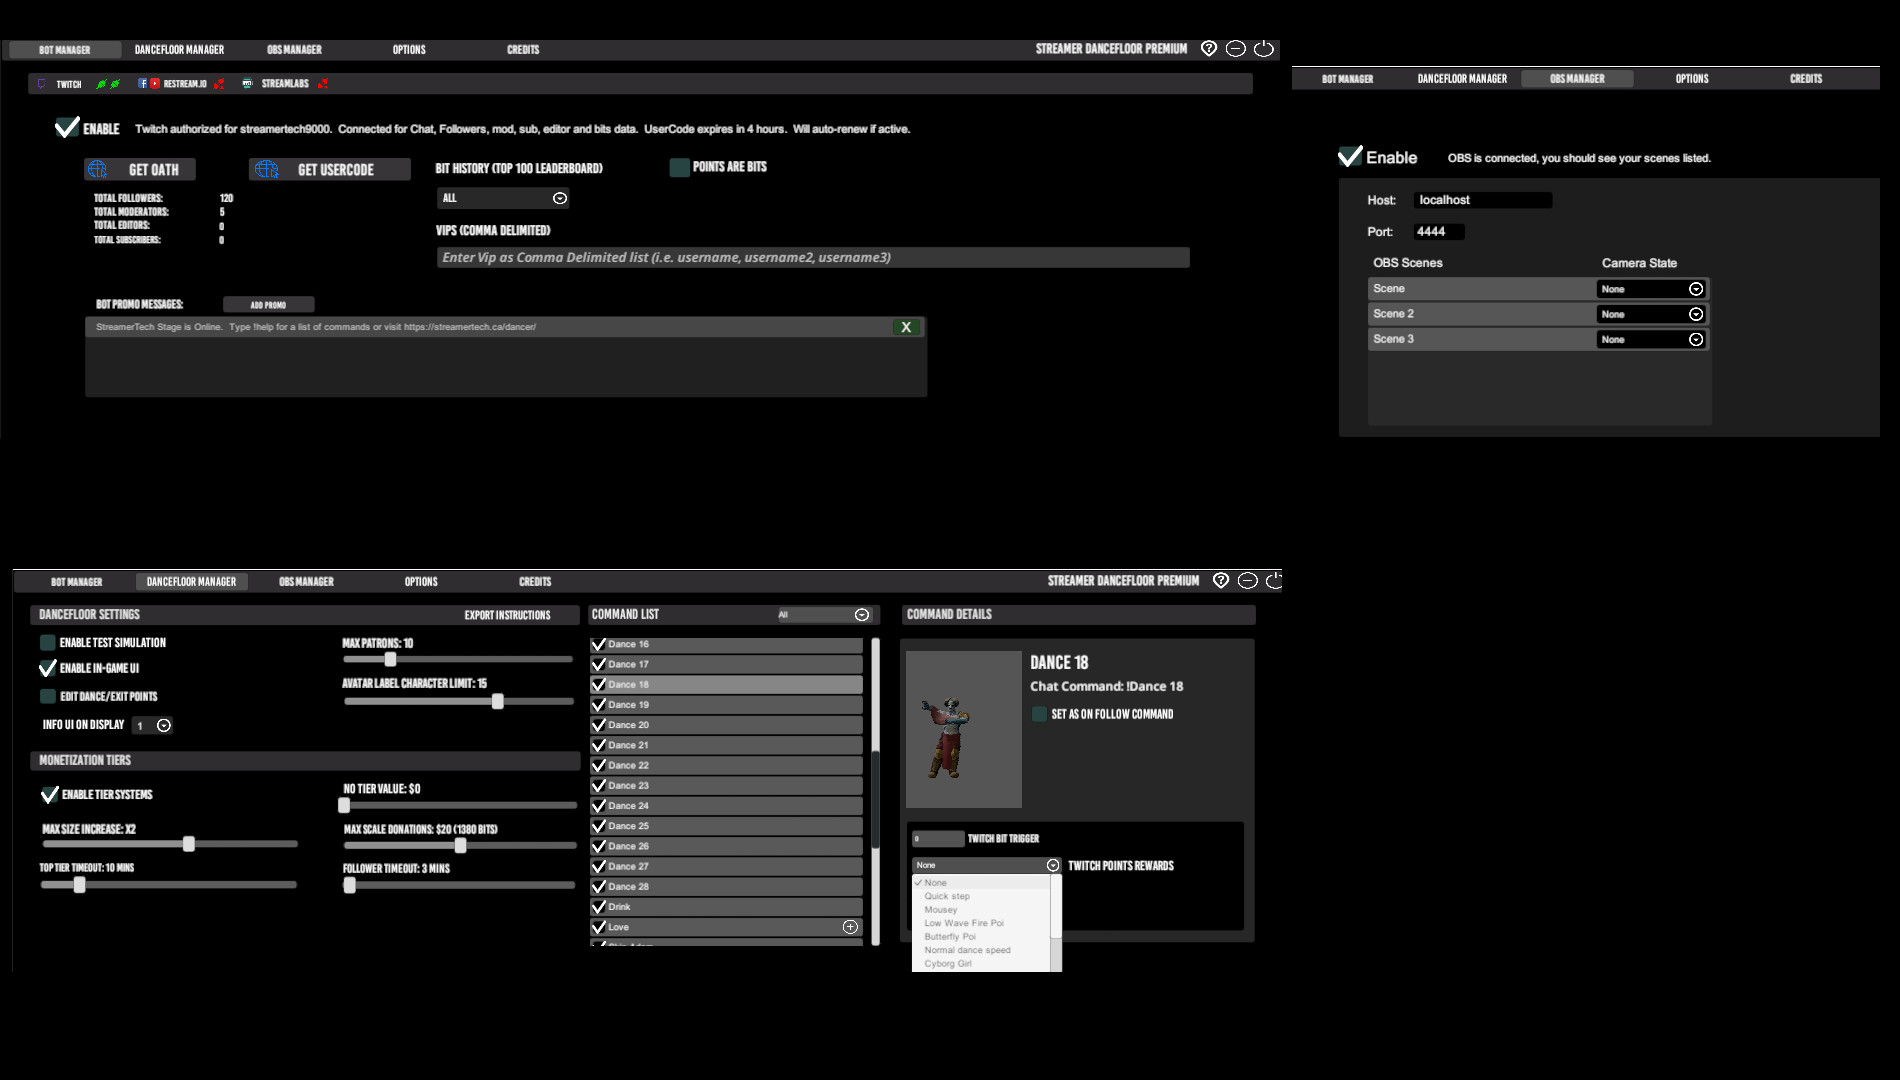Click Export Instructions
Viewport: 1900px width, 1080px height.
click(507, 615)
